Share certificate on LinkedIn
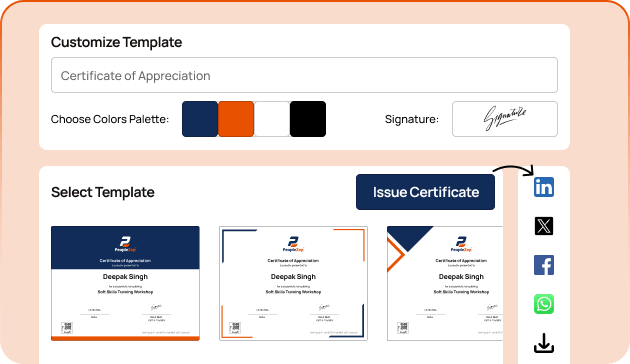Viewport: 630px width, 364px height. point(544,187)
